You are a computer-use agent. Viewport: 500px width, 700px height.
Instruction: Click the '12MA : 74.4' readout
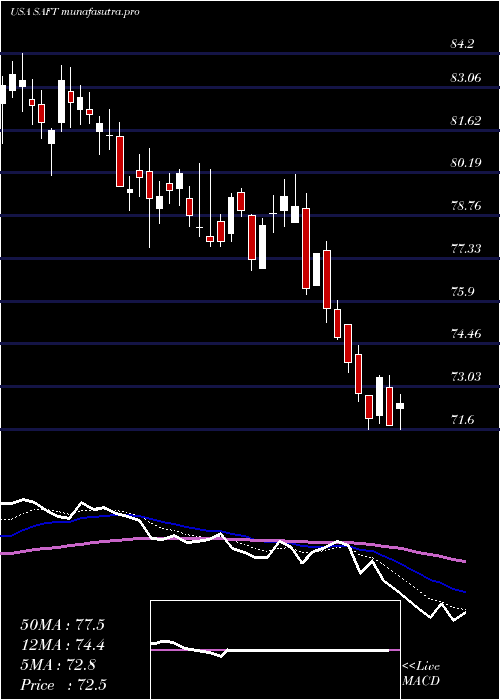click(x=62, y=645)
